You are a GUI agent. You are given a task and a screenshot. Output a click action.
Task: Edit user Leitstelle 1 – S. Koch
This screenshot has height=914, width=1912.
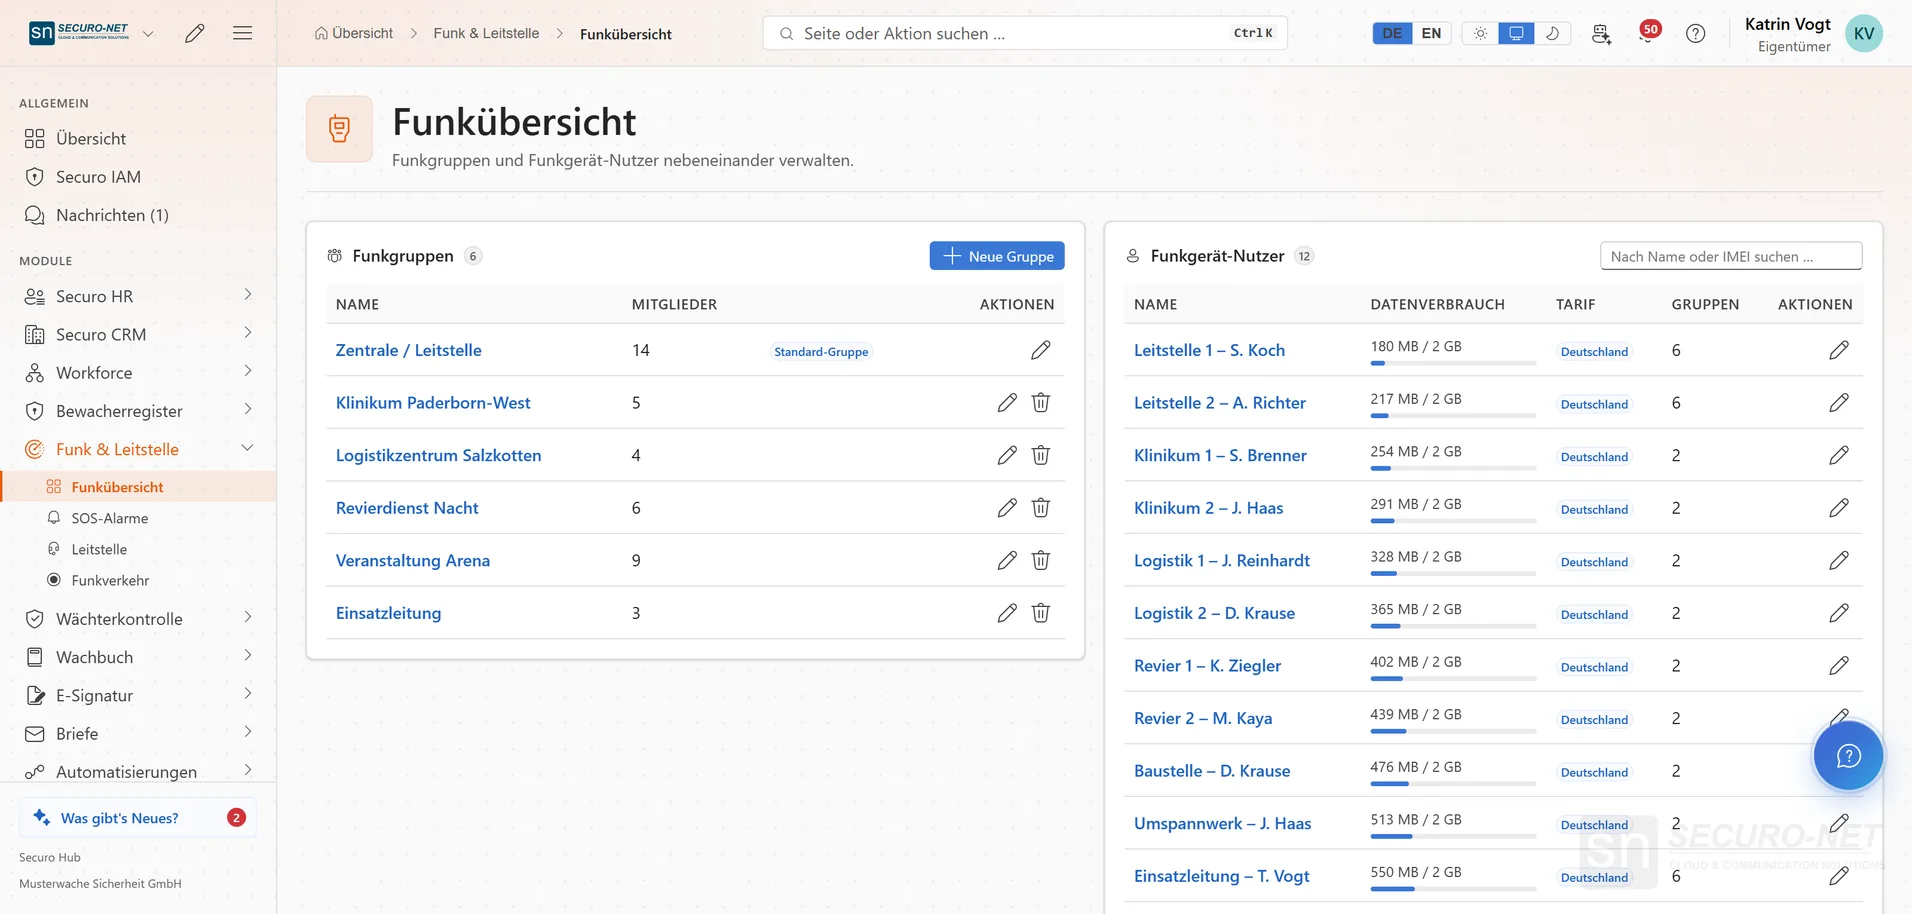[1839, 350]
